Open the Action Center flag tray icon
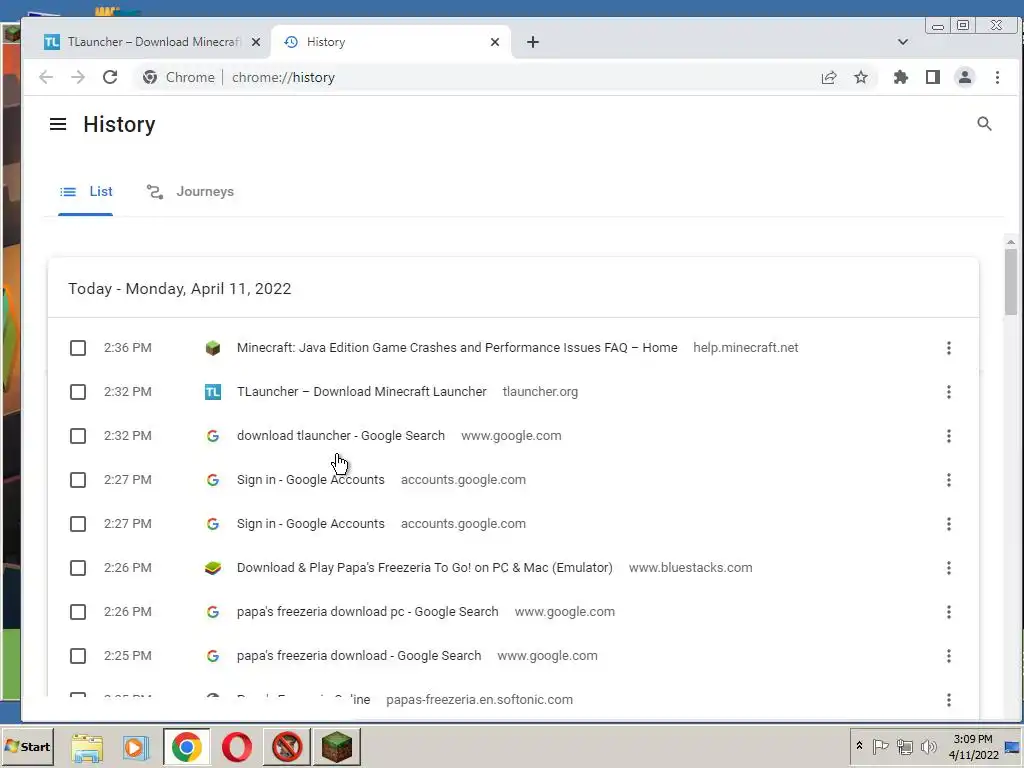Image resolution: width=1024 pixels, height=768 pixels. [x=880, y=746]
